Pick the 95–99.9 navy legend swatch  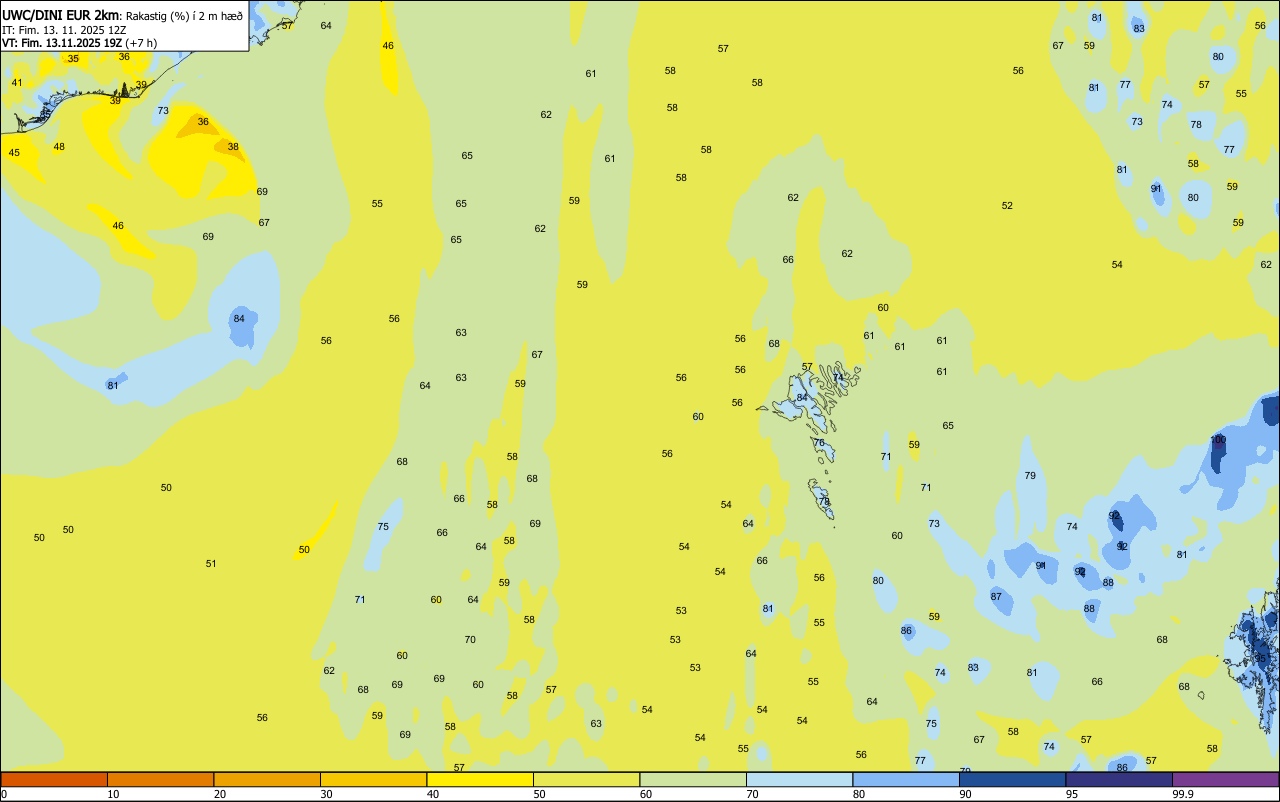[x=1119, y=779]
